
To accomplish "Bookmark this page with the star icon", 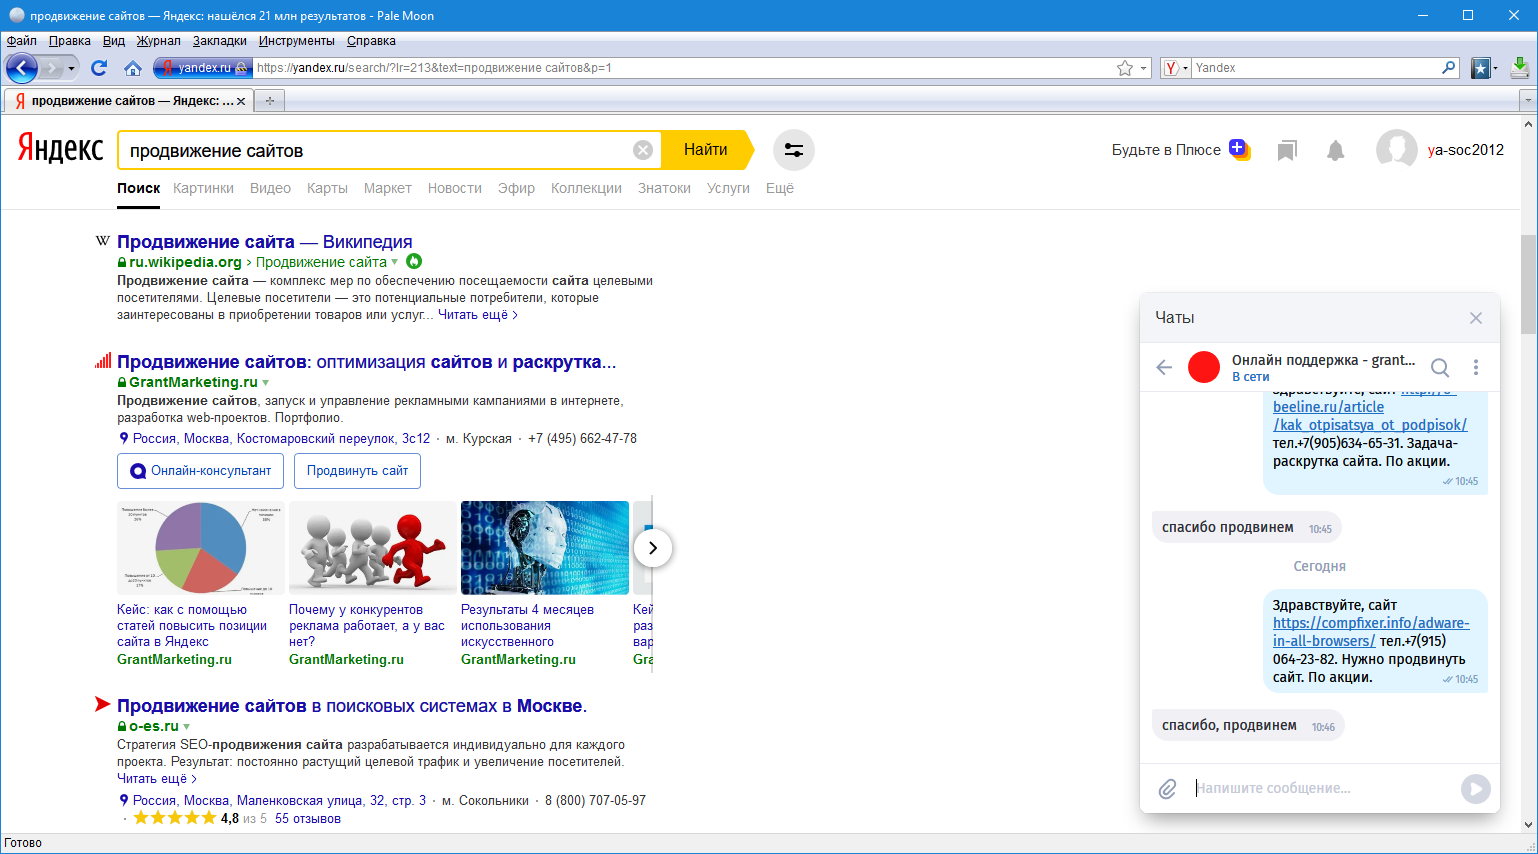I will [1125, 68].
